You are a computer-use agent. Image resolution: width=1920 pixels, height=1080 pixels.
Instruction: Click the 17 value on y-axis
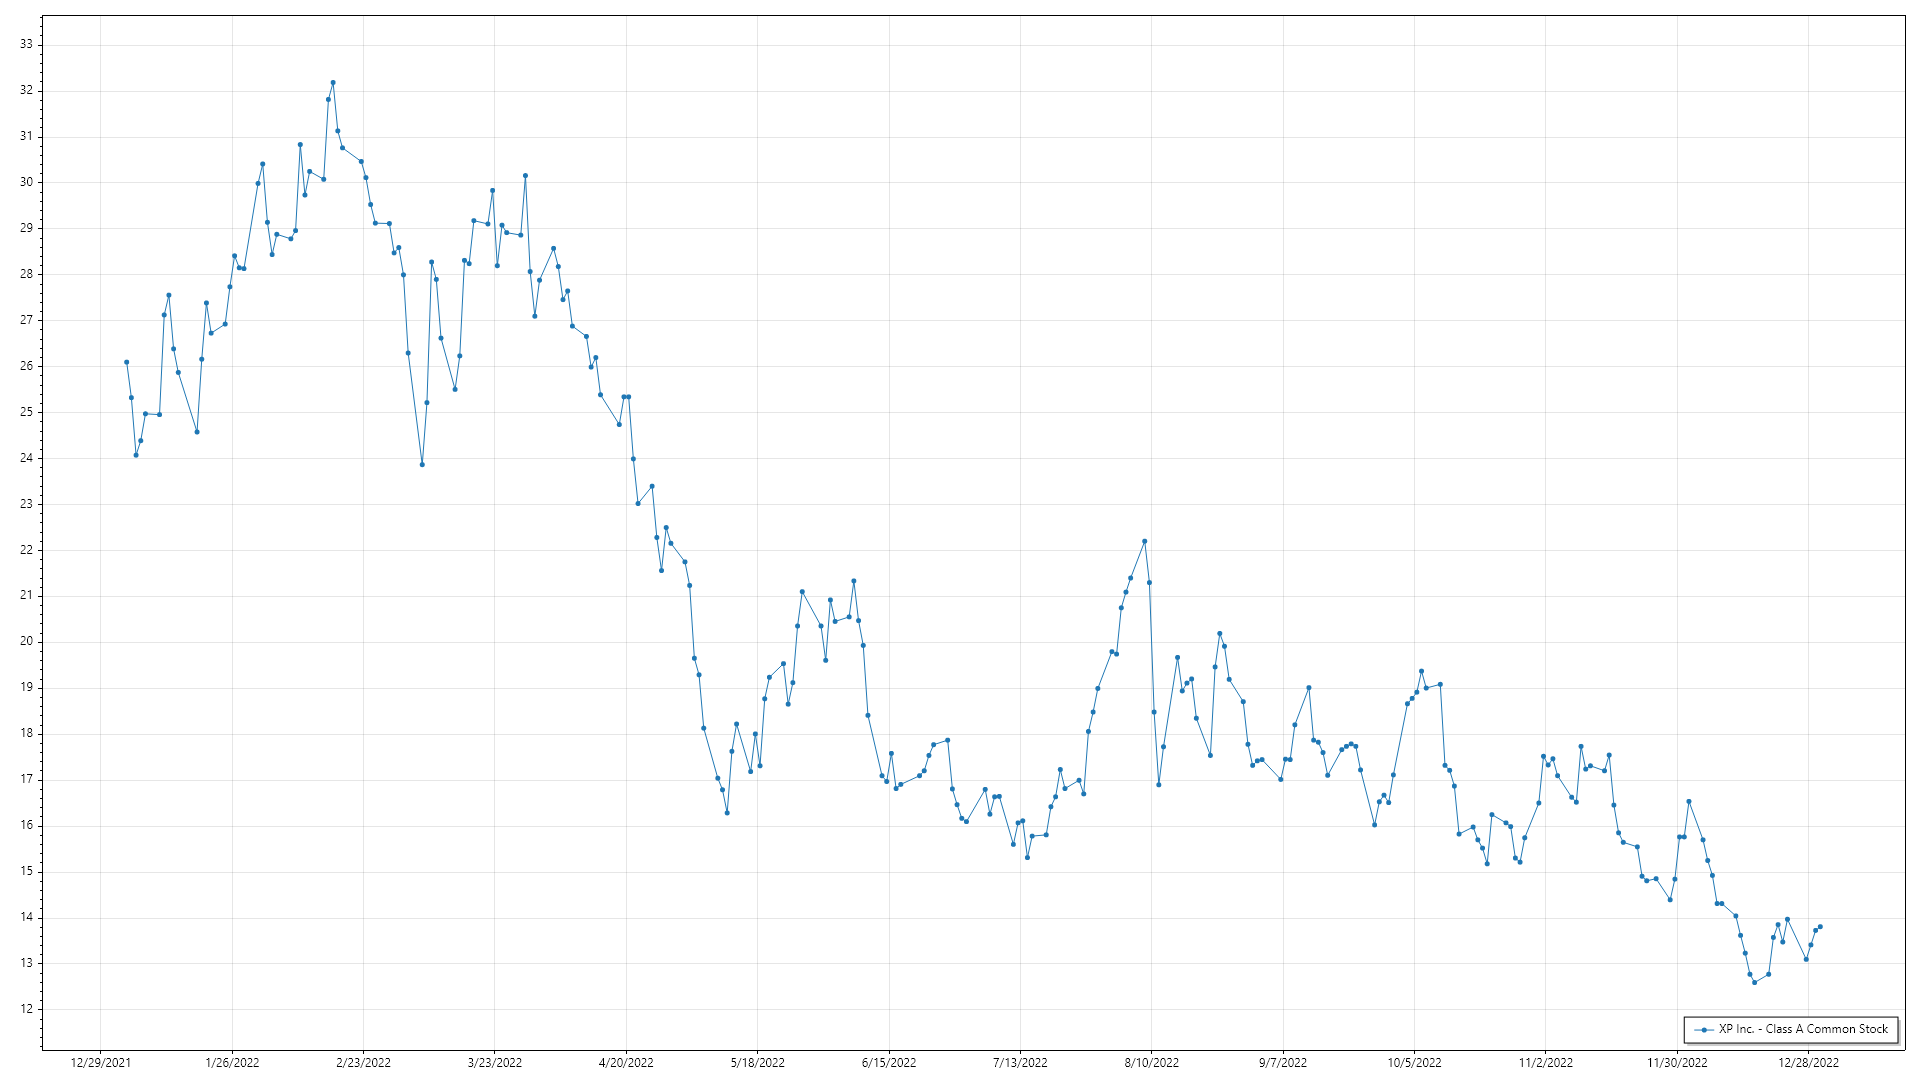26,779
